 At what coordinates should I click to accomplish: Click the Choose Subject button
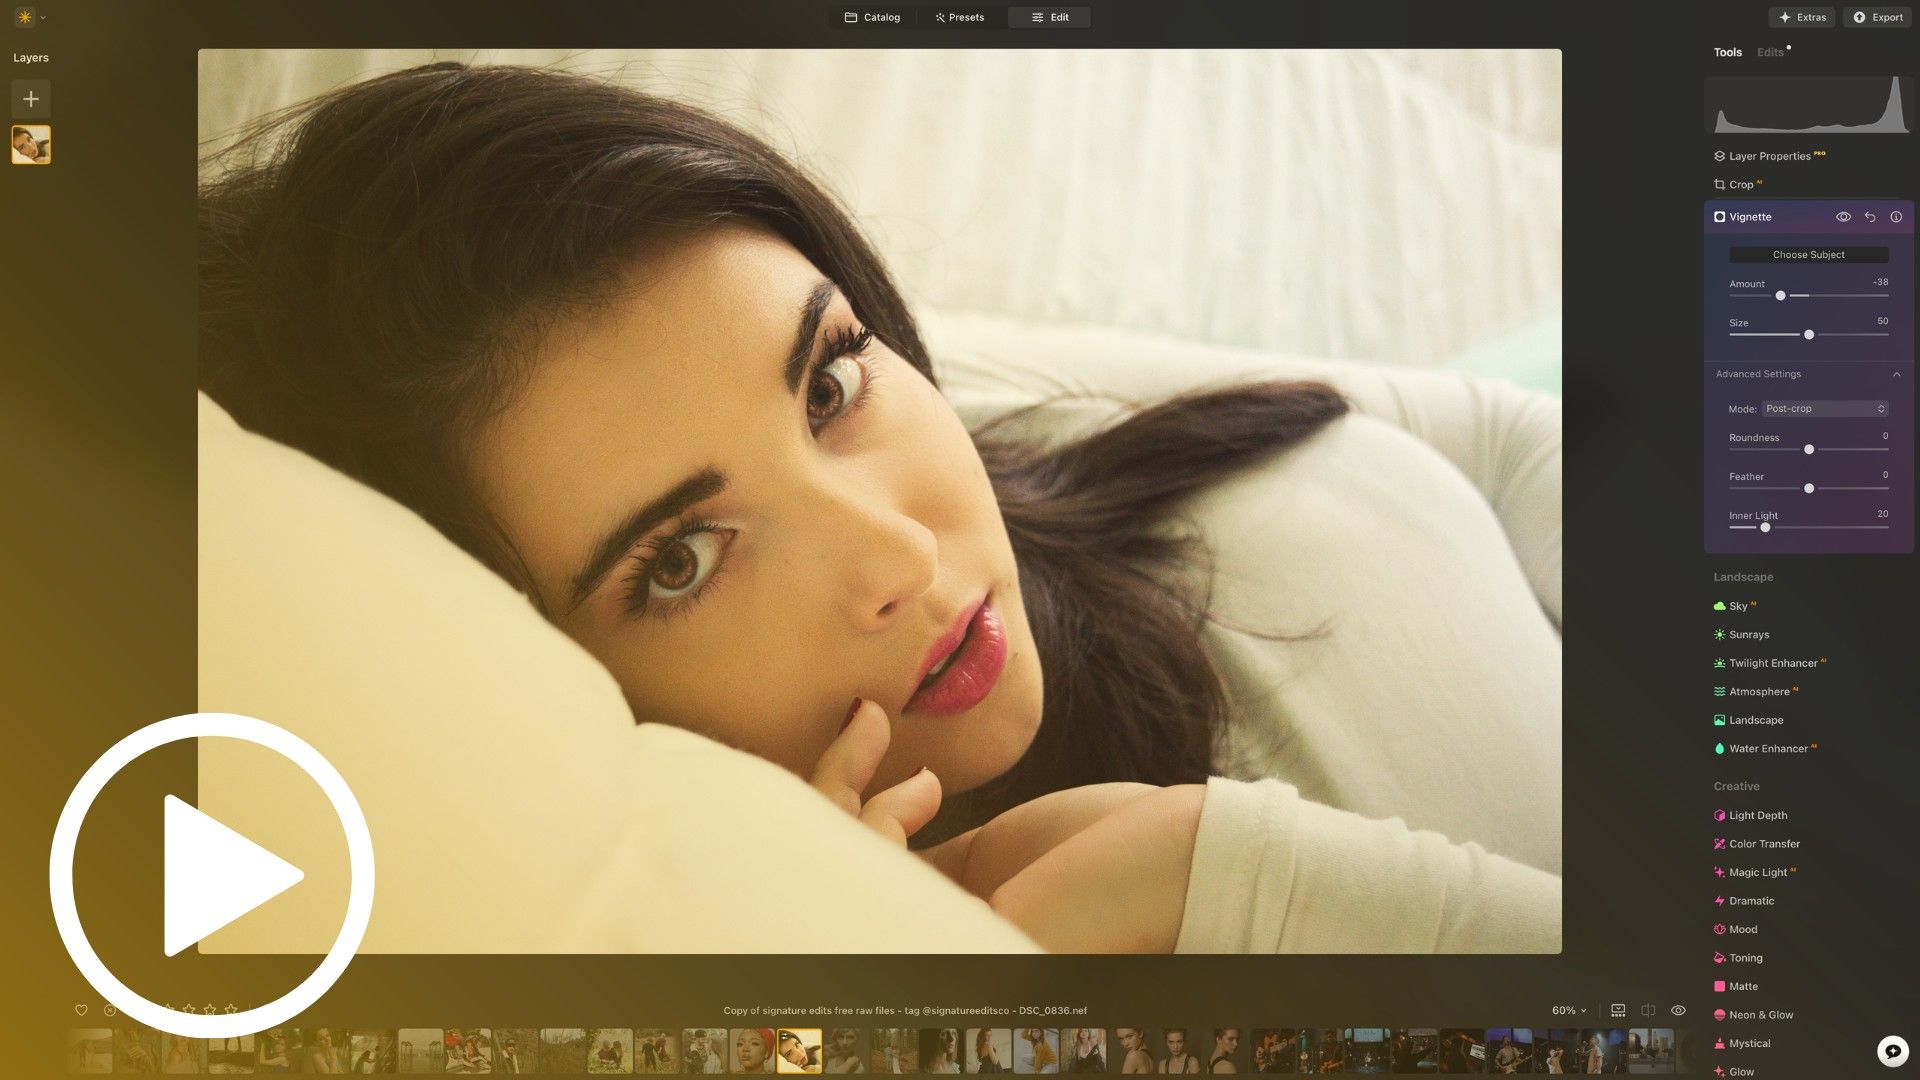(1808, 255)
